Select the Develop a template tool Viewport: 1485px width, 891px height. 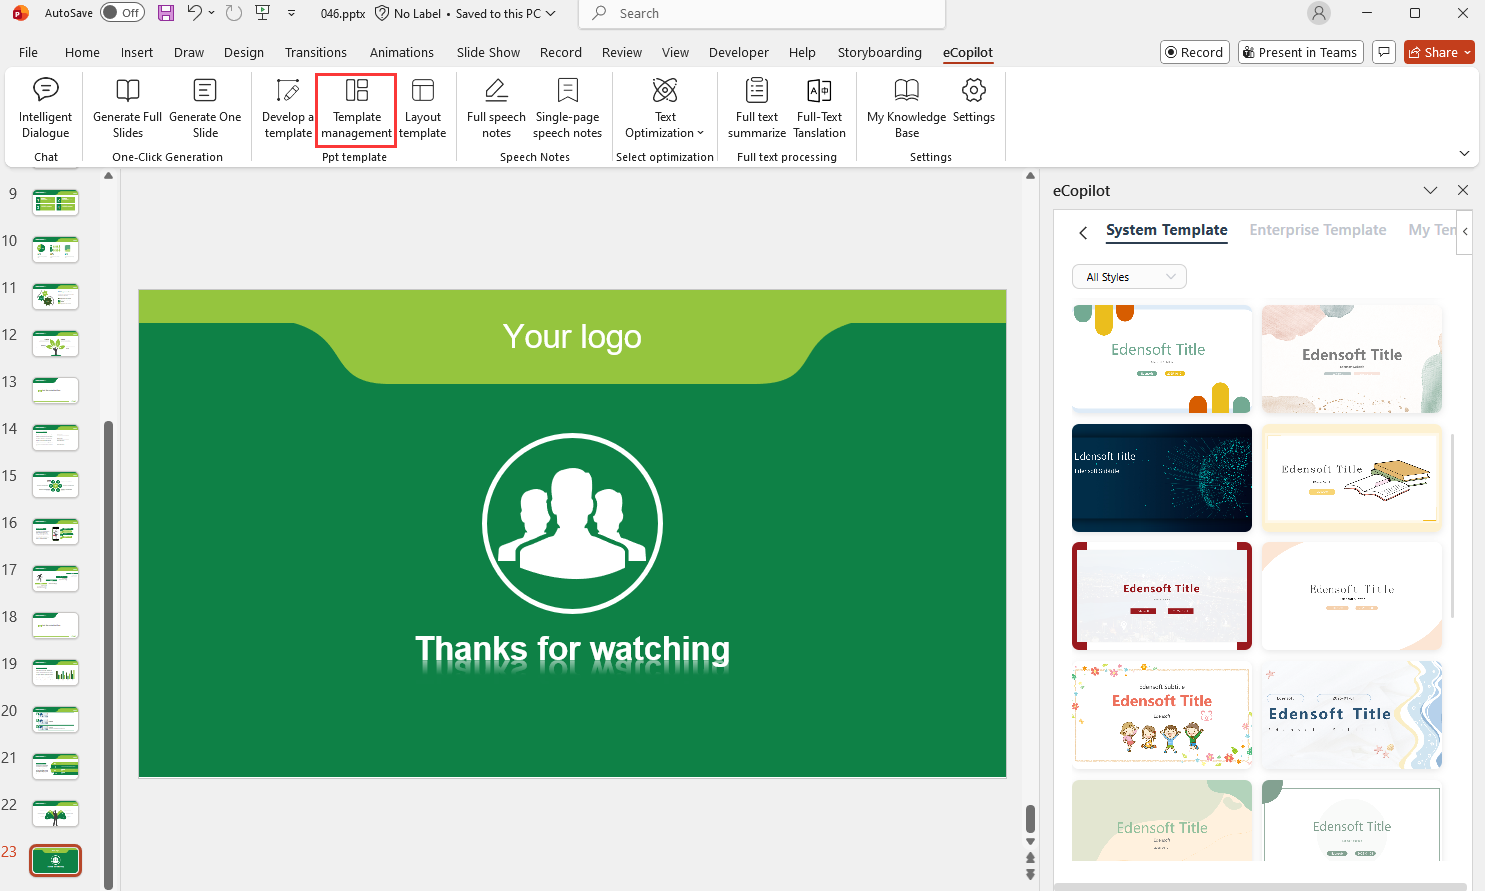[x=287, y=110]
